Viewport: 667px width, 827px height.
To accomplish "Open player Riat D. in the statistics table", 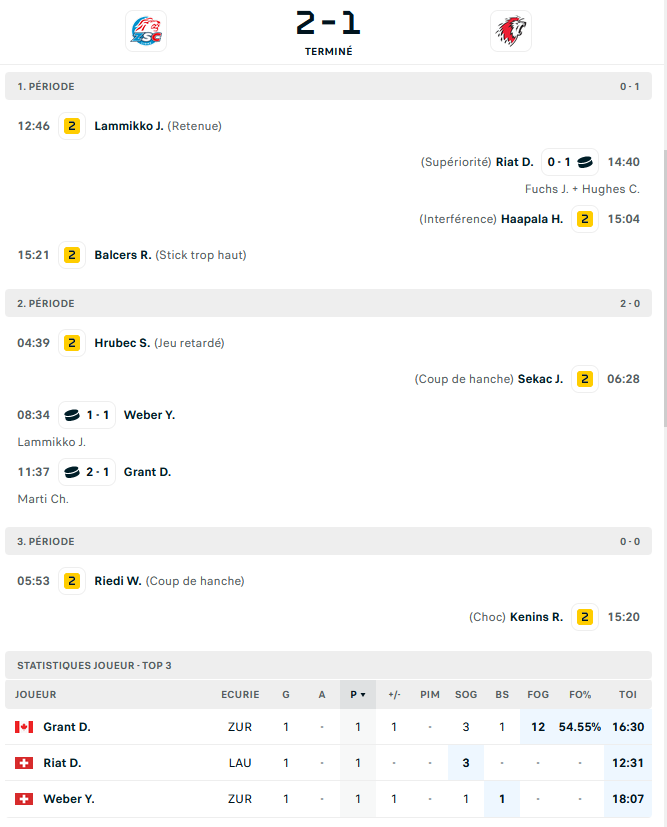I will [x=62, y=763].
